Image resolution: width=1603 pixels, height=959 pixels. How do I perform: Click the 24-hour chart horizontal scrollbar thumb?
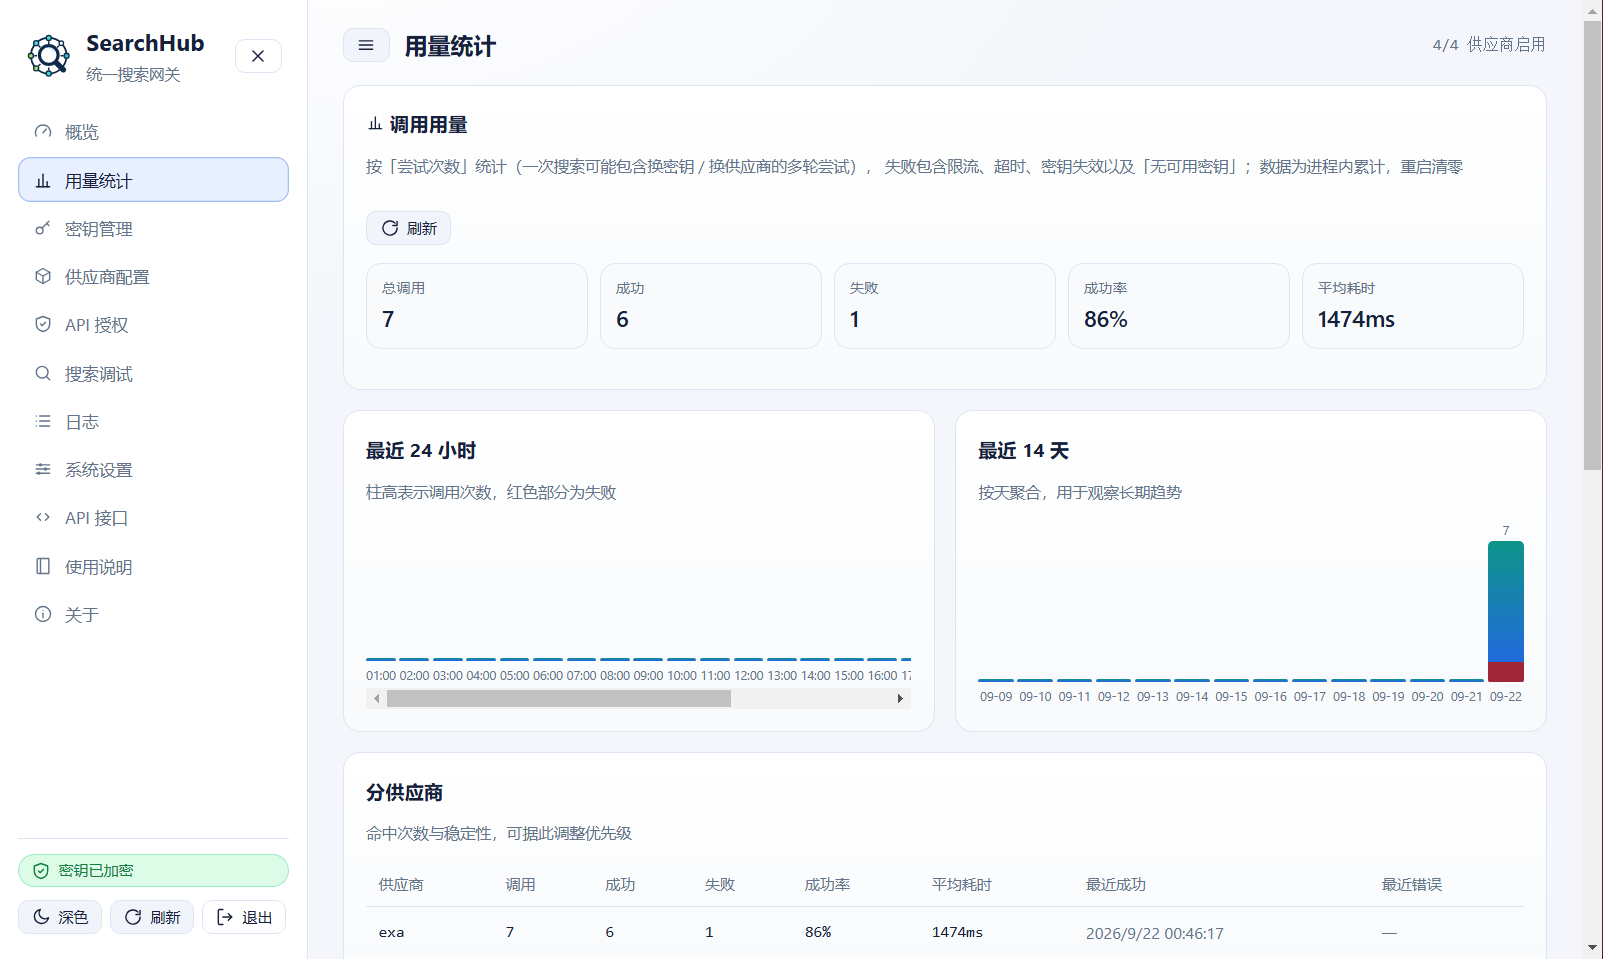pos(559,699)
